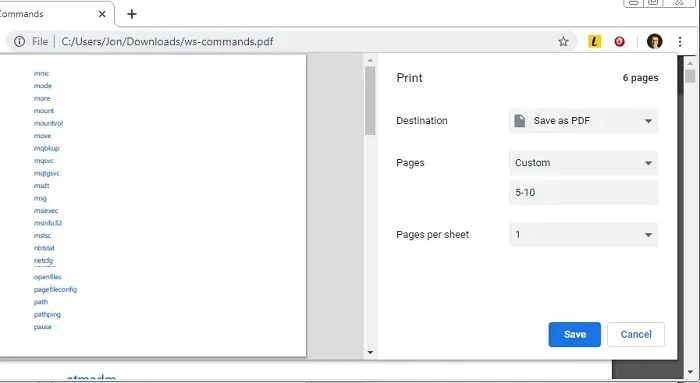The width and height of the screenshot is (700, 383).
Task: Close the Commands tab
Action: pos(102,14)
